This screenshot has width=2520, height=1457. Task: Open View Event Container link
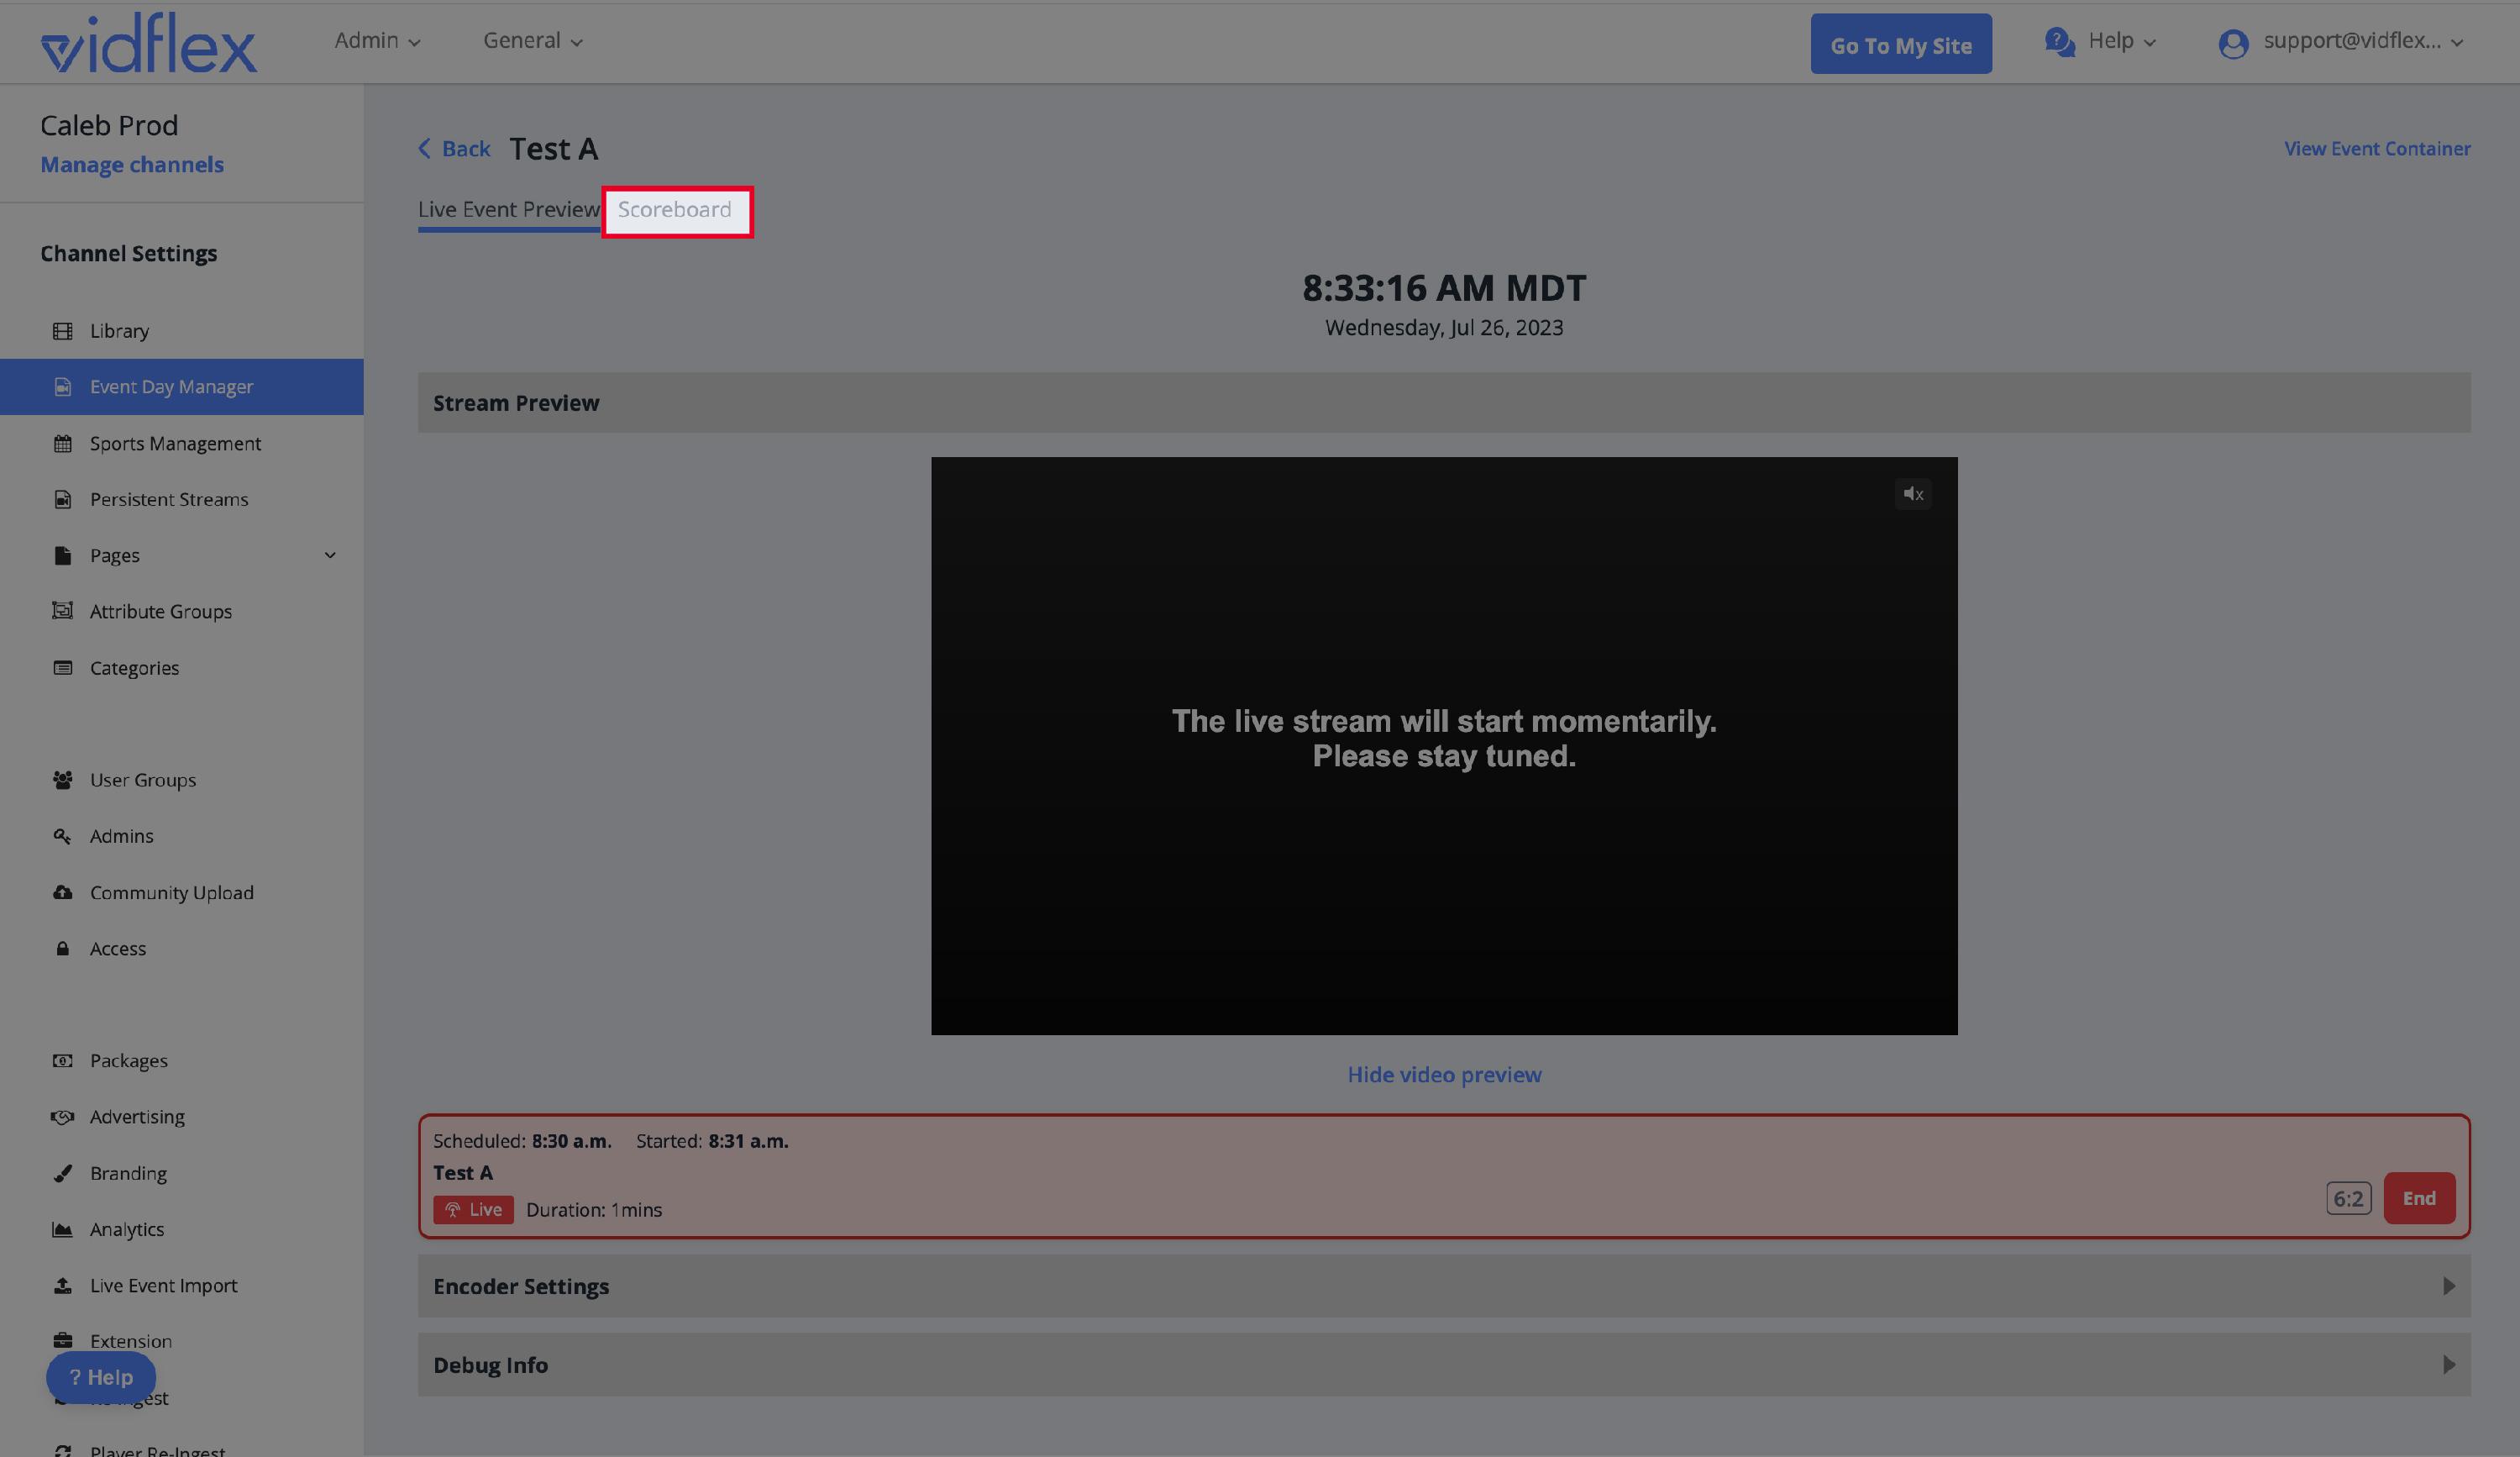coord(2376,149)
